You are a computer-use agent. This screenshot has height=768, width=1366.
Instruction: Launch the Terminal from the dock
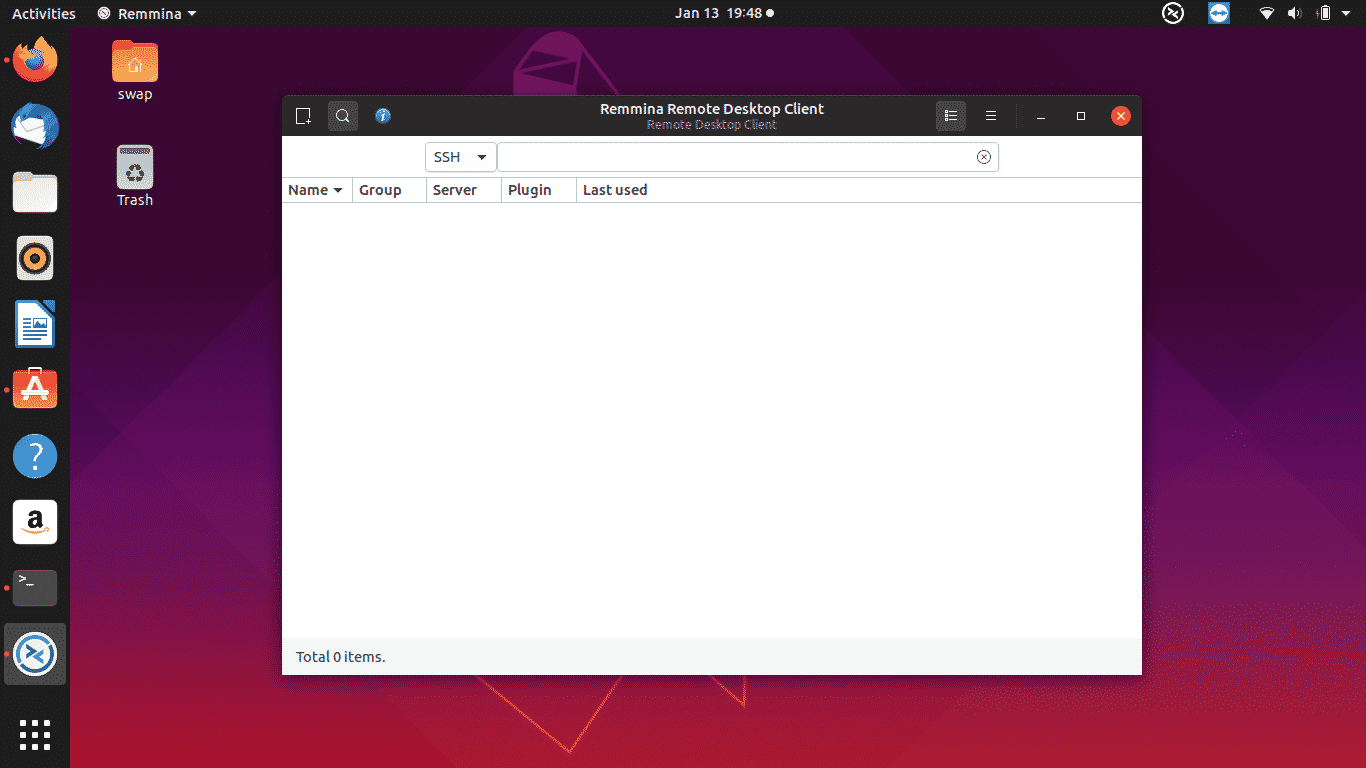click(x=35, y=588)
